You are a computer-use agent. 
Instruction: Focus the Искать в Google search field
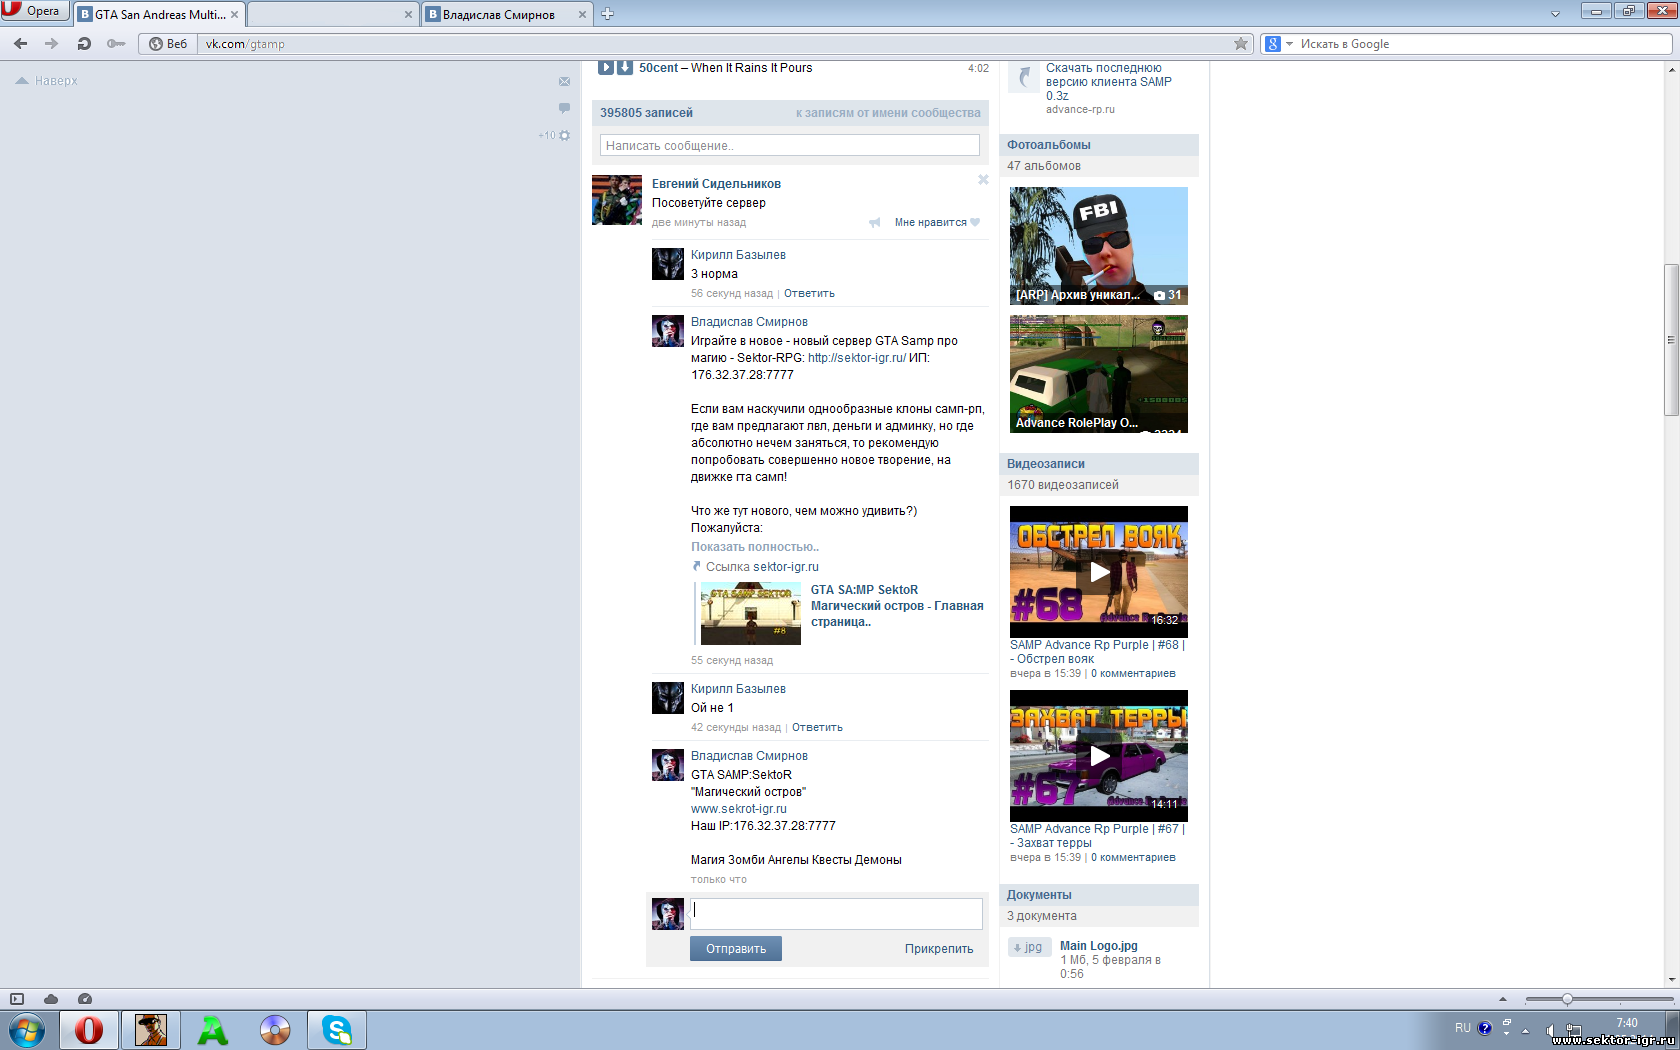[1484, 44]
